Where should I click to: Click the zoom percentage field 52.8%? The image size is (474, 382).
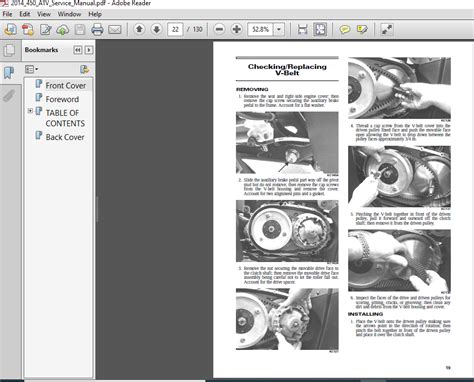tap(260, 29)
